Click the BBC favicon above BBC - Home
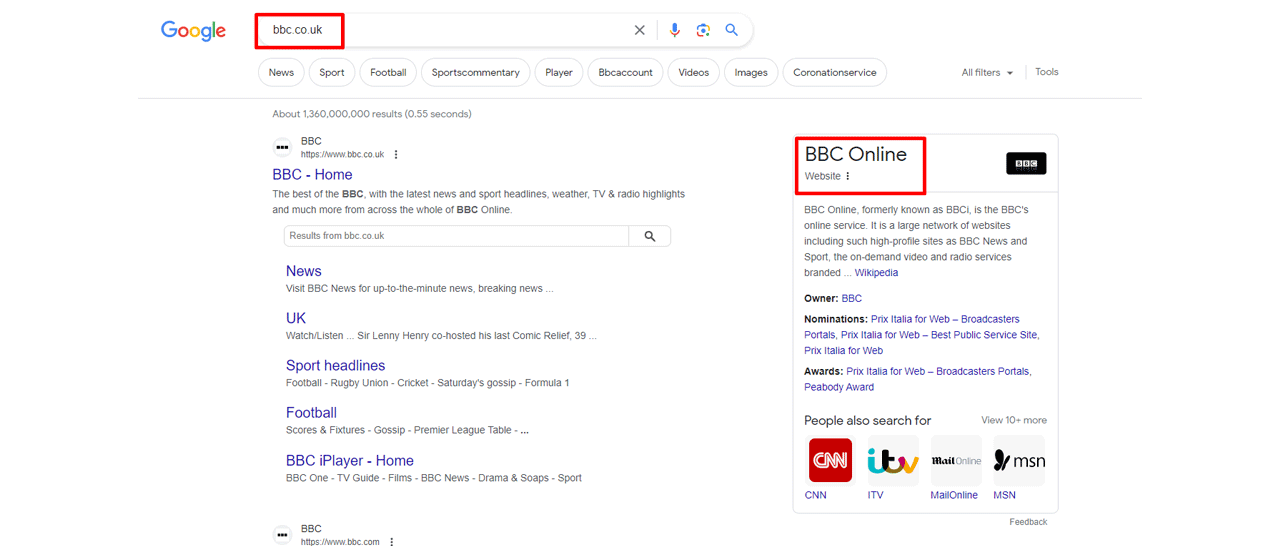Viewport: 1280px width, 546px height. 283,147
